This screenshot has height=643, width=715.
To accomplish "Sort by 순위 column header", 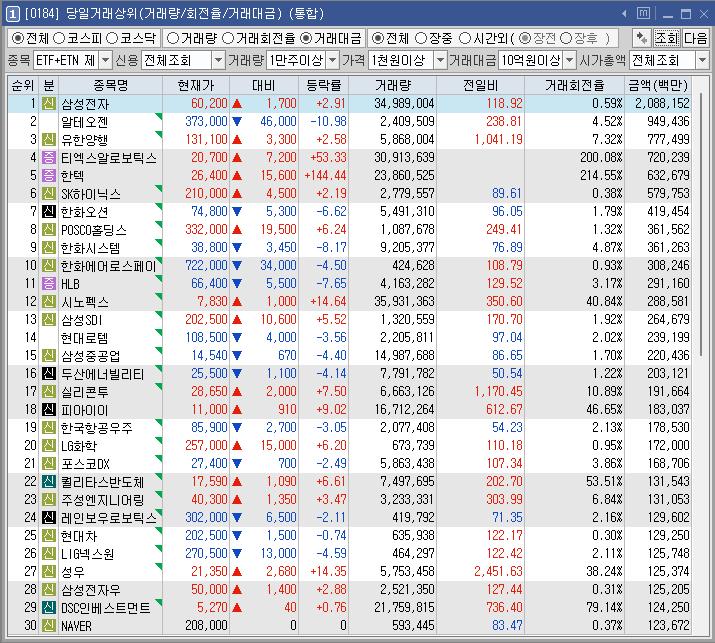I will click(x=23, y=85).
